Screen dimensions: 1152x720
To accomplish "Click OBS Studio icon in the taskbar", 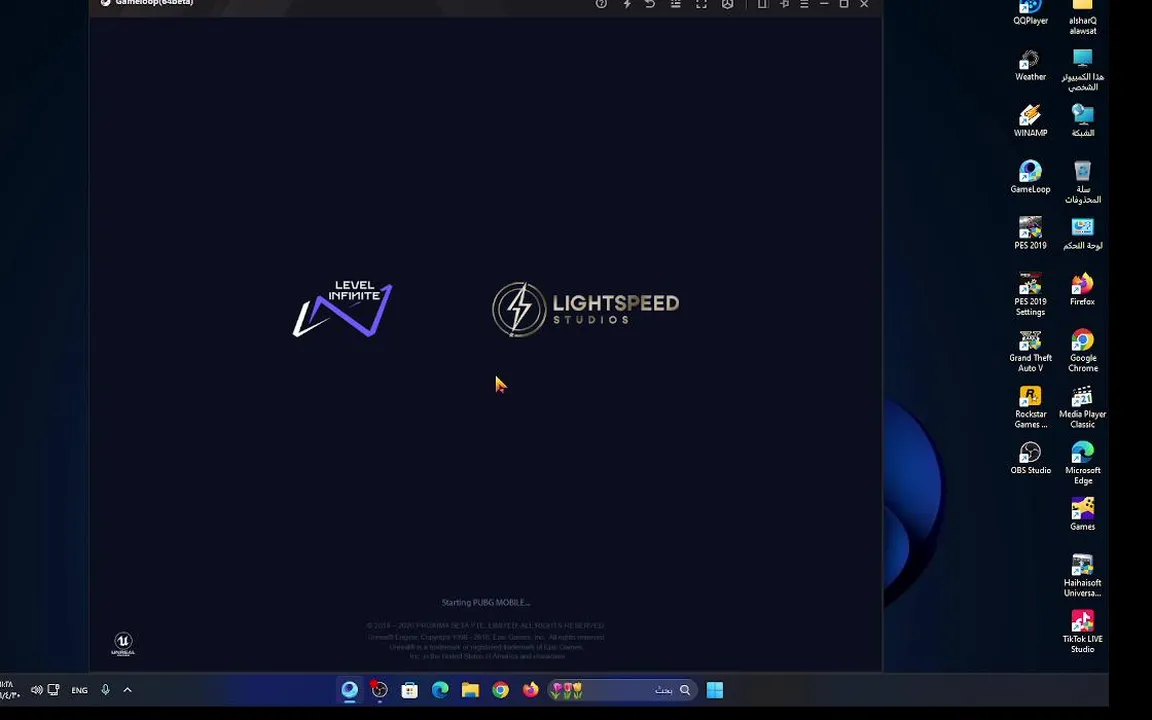I will point(380,690).
